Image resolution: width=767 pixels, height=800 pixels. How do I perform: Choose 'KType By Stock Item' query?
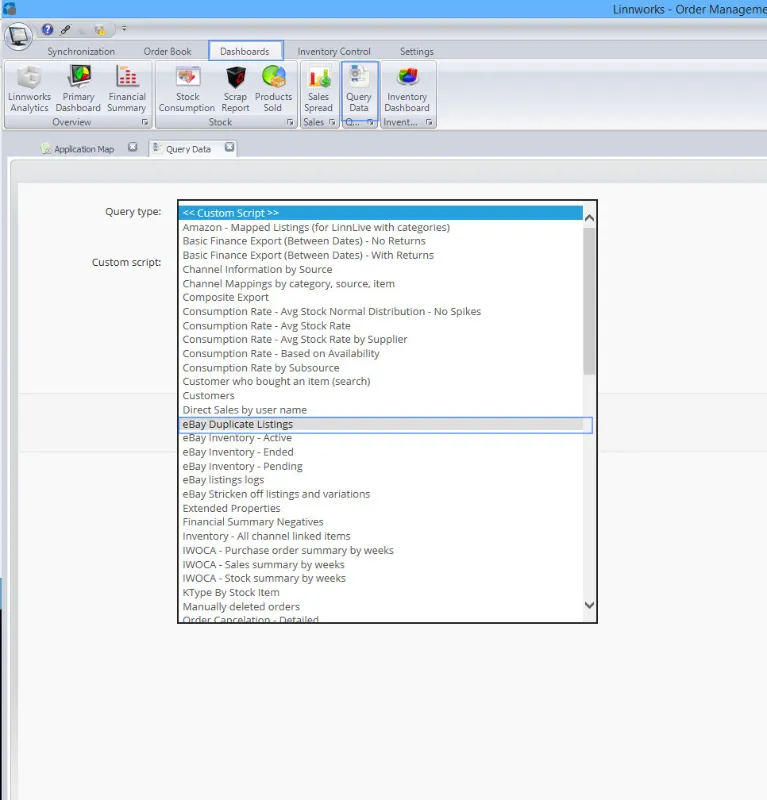click(381, 593)
